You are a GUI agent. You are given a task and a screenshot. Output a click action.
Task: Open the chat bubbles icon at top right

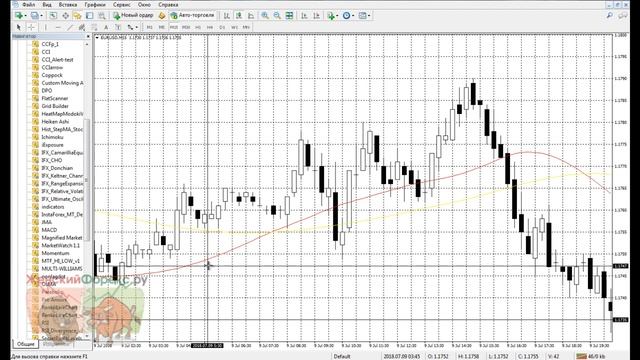pos(623,16)
